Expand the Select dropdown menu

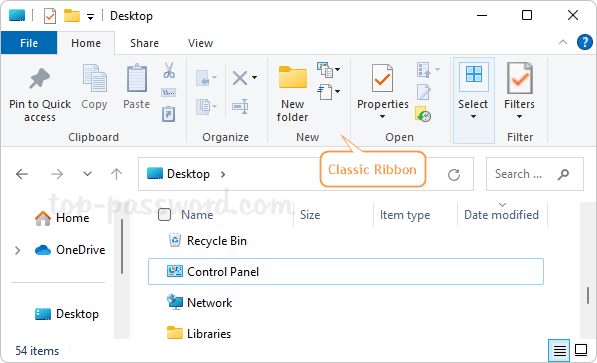point(473,101)
